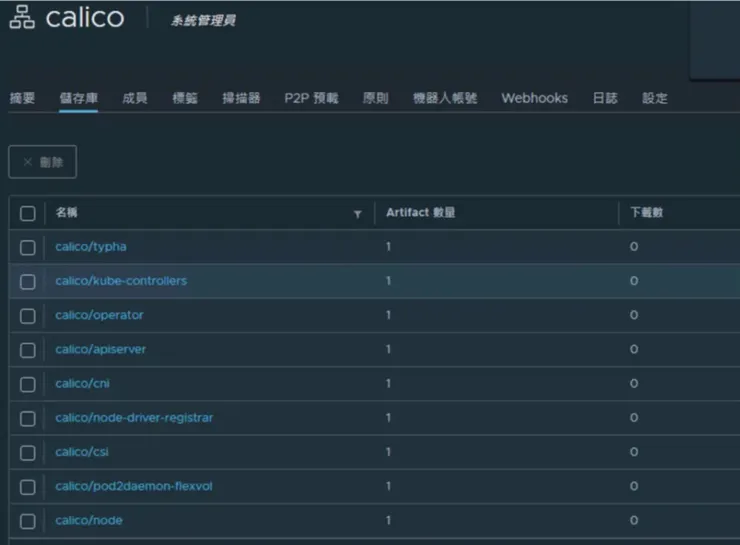
Task: Check the calico/csi row checkbox
Action: click(28, 453)
